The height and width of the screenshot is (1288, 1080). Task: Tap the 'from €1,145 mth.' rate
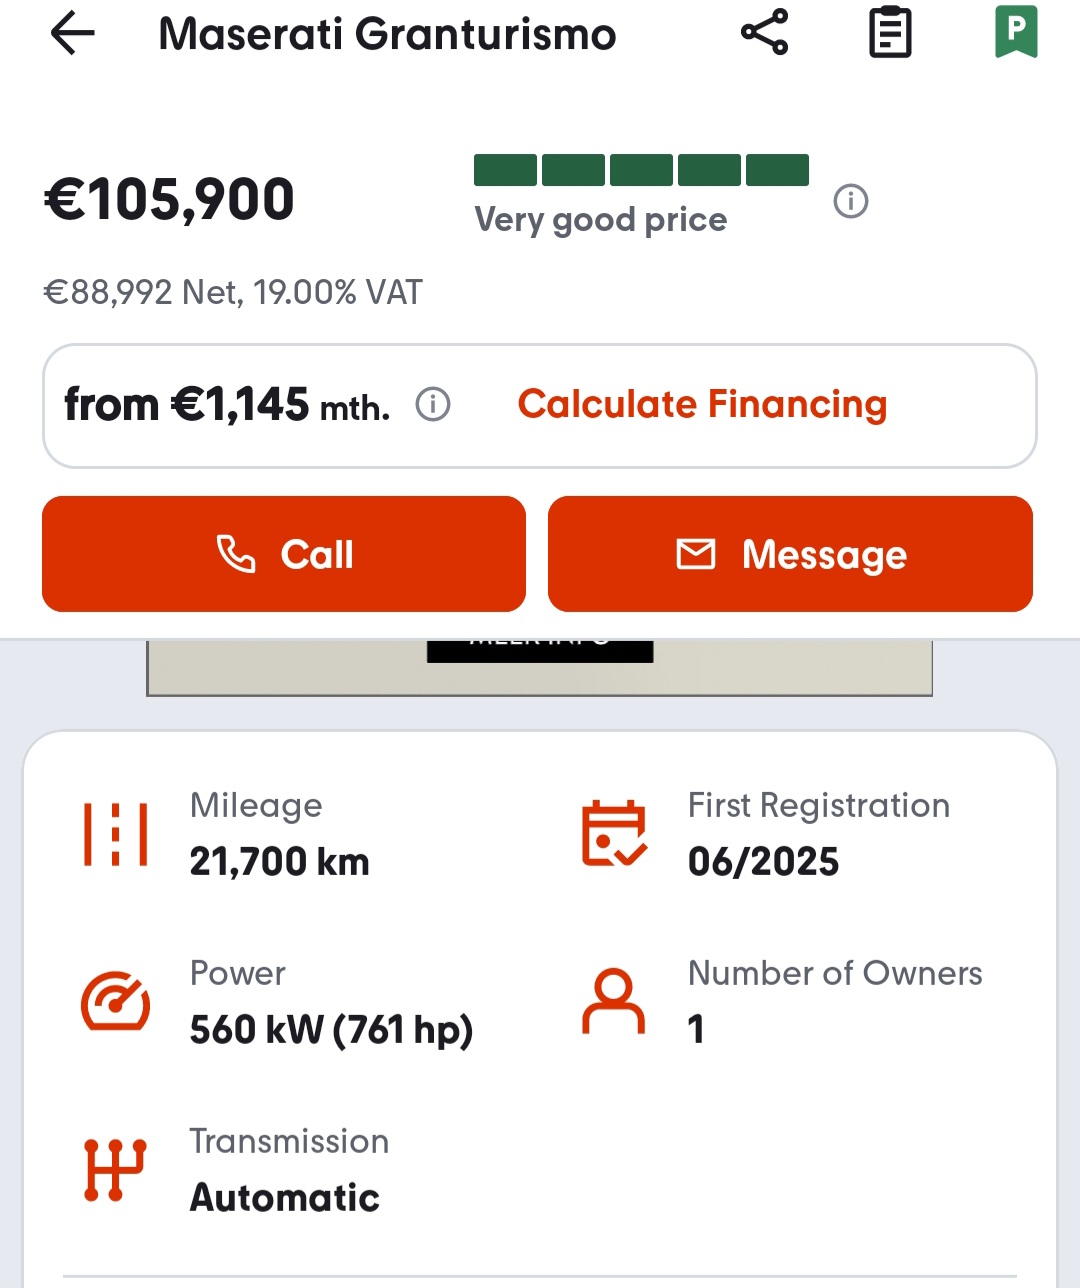point(227,405)
